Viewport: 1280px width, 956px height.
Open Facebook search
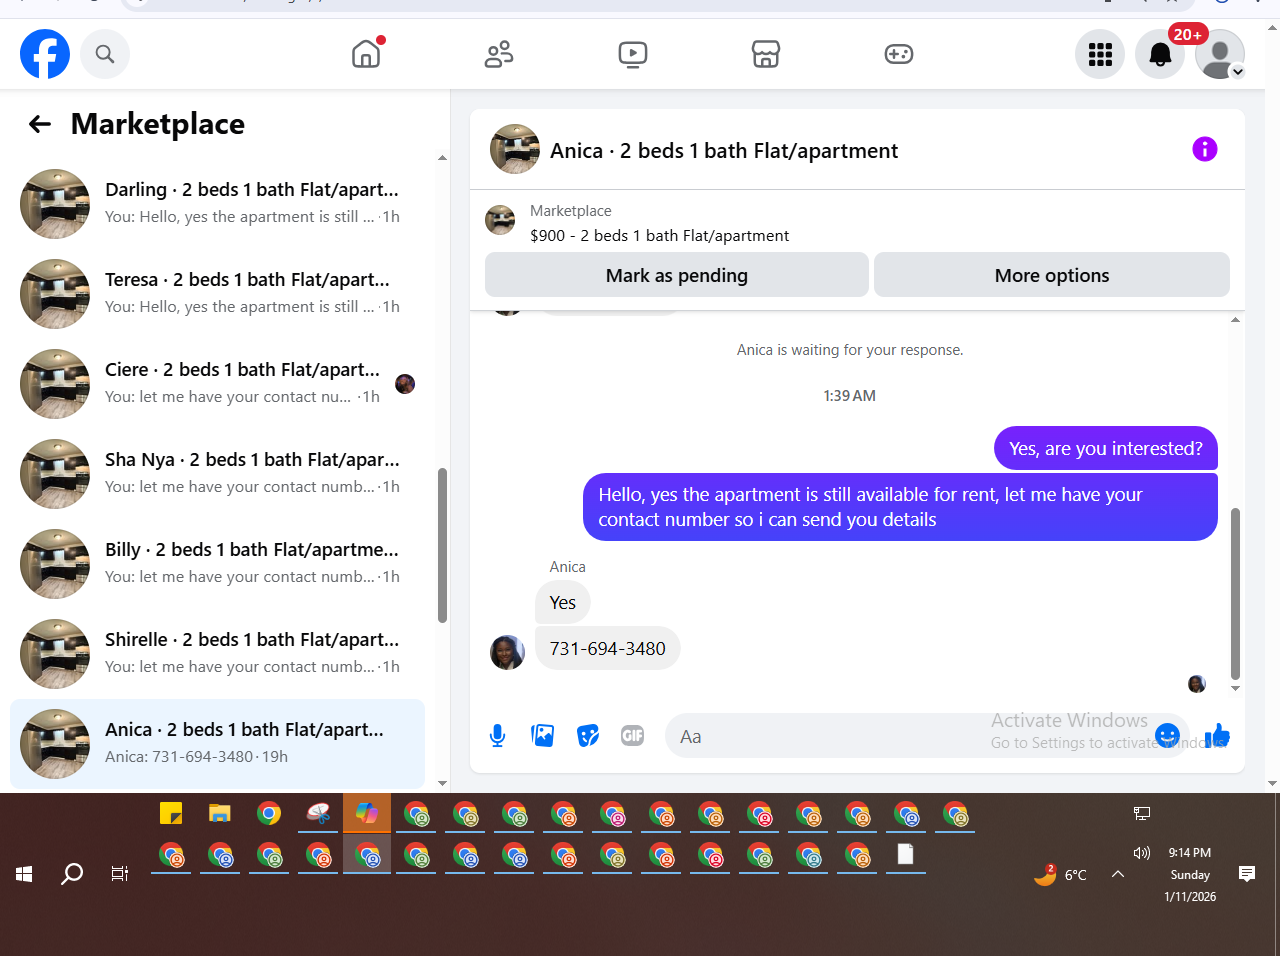[x=105, y=54]
